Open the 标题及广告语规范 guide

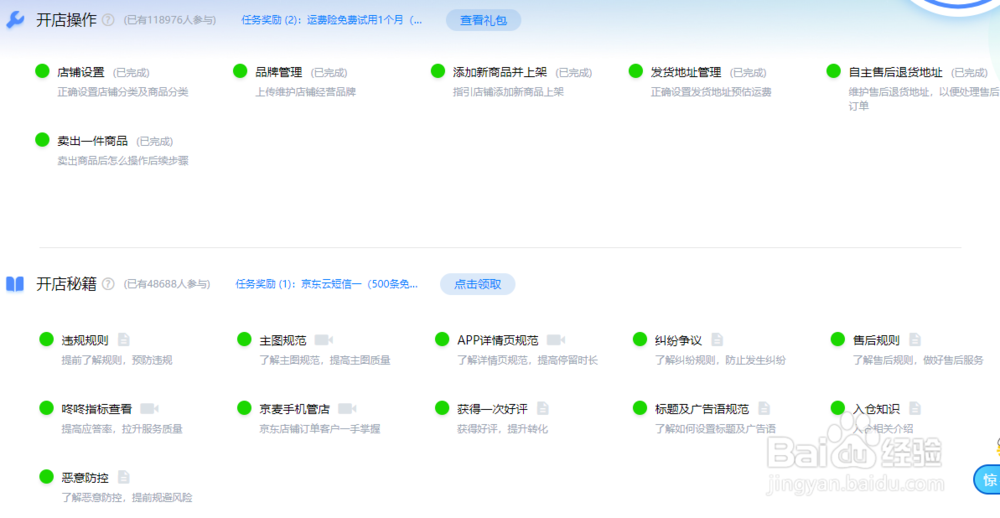click(702, 409)
